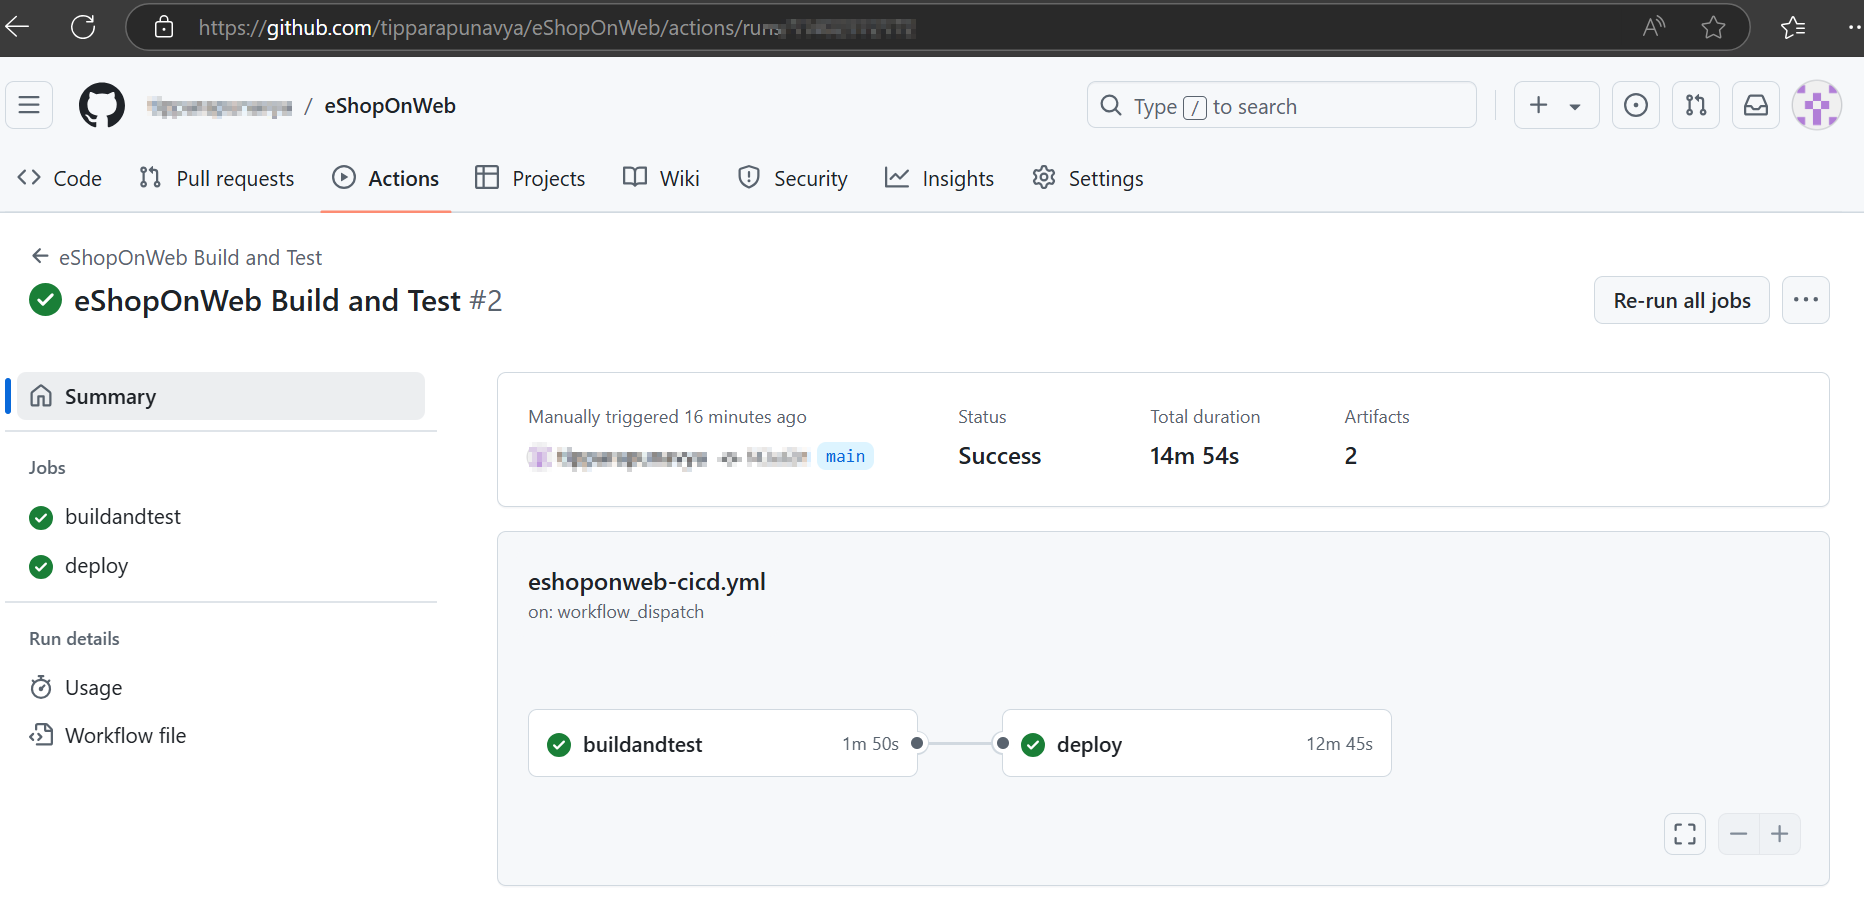
Task: Reload the page with refresh icon
Action: click(83, 27)
